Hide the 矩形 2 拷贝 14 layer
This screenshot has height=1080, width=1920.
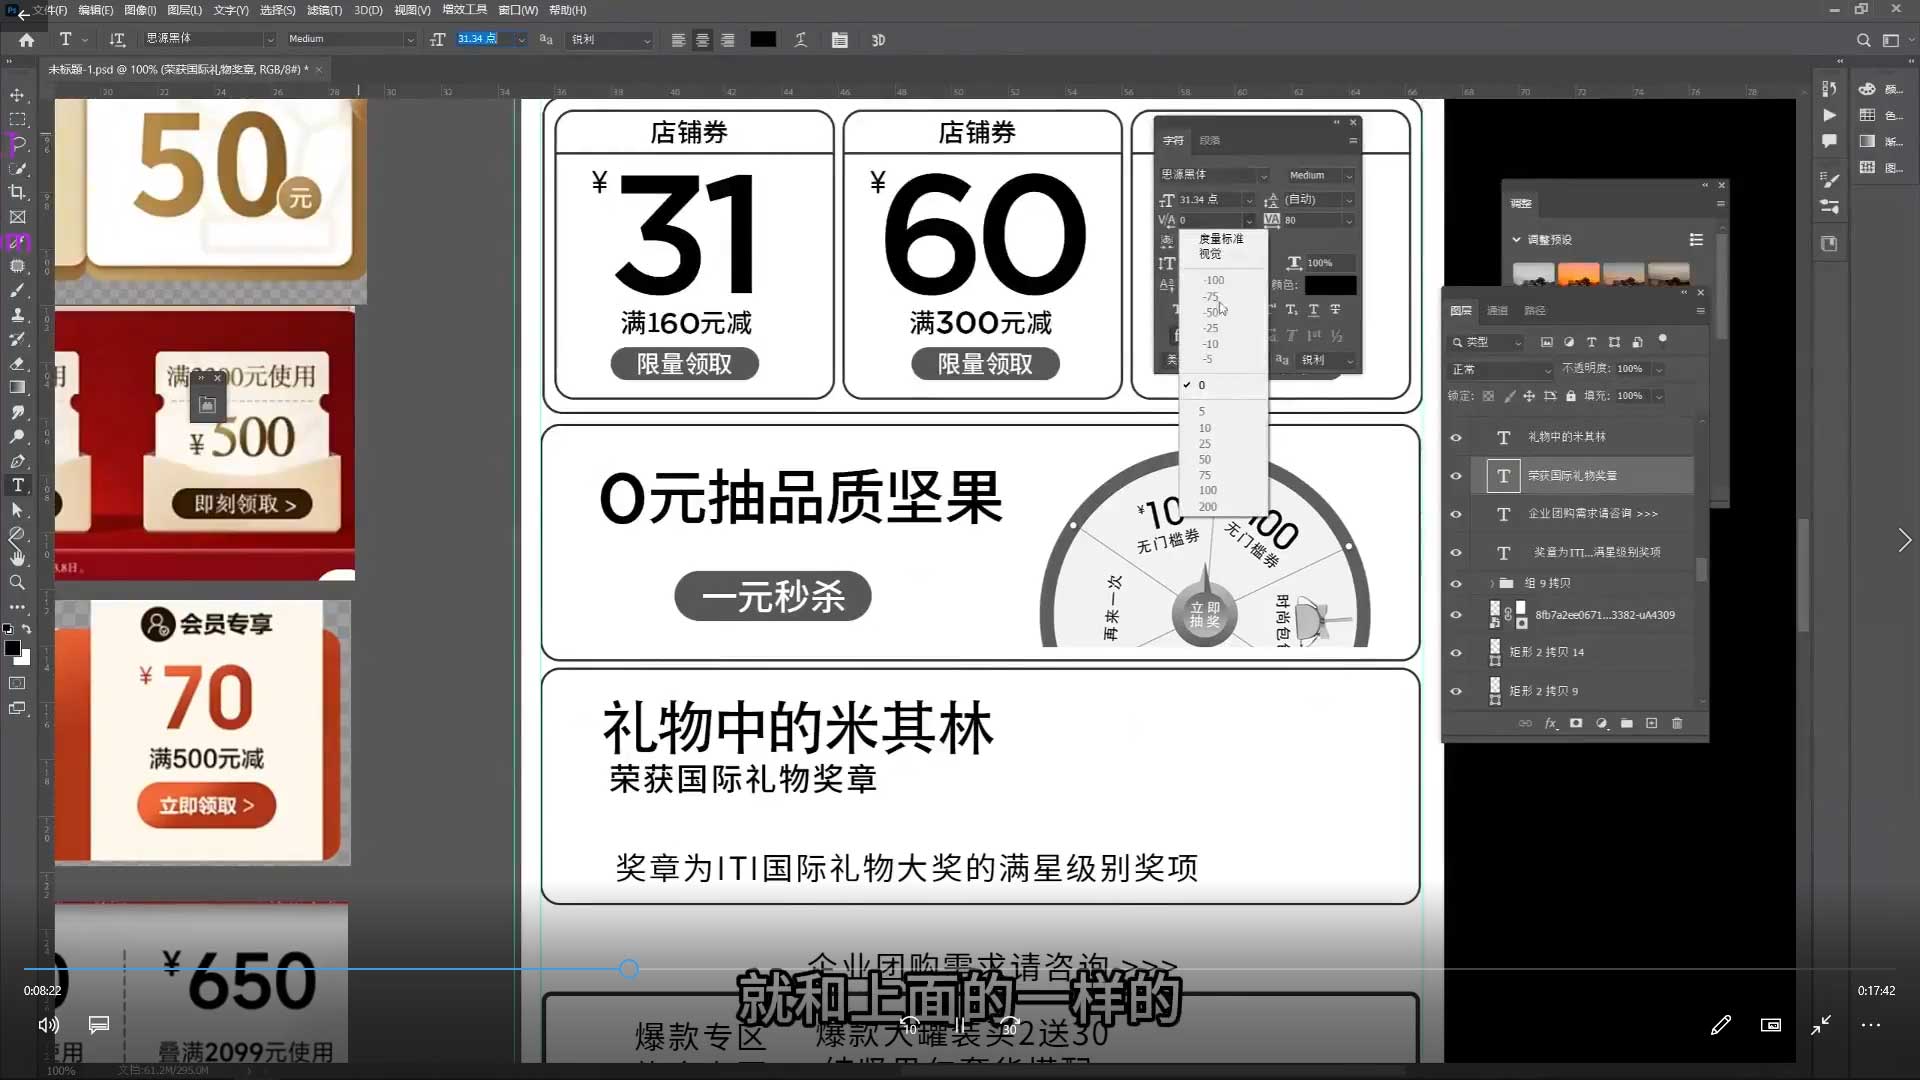(1456, 653)
